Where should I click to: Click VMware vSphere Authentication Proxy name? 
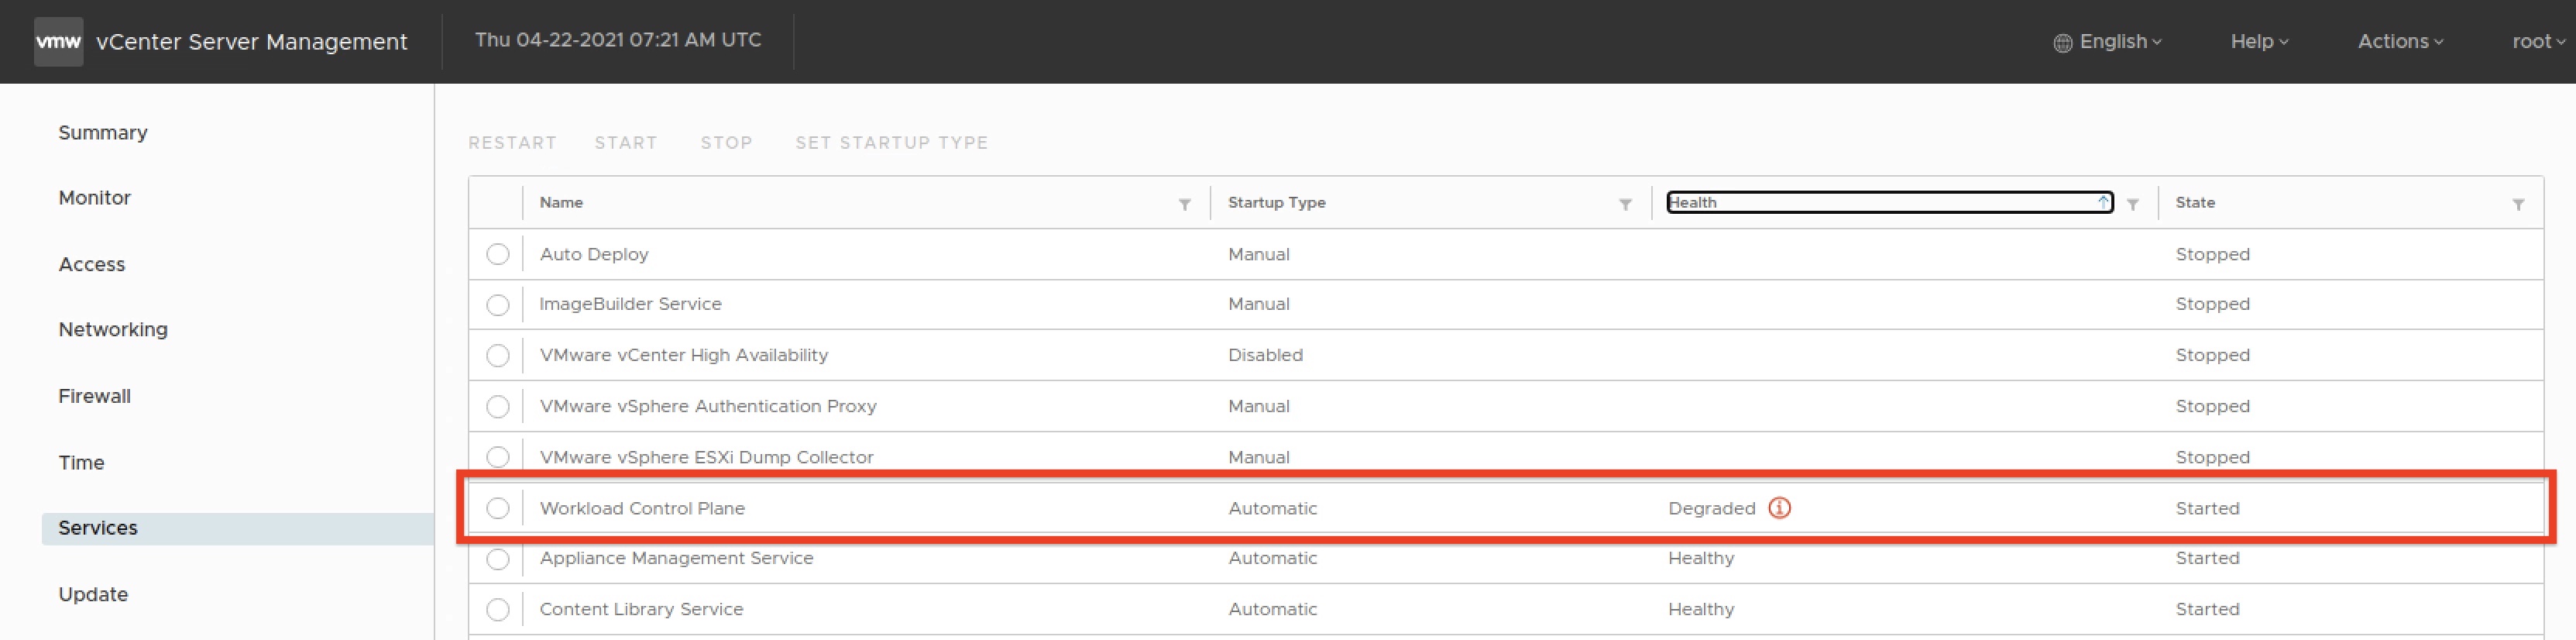click(x=708, y=406)
